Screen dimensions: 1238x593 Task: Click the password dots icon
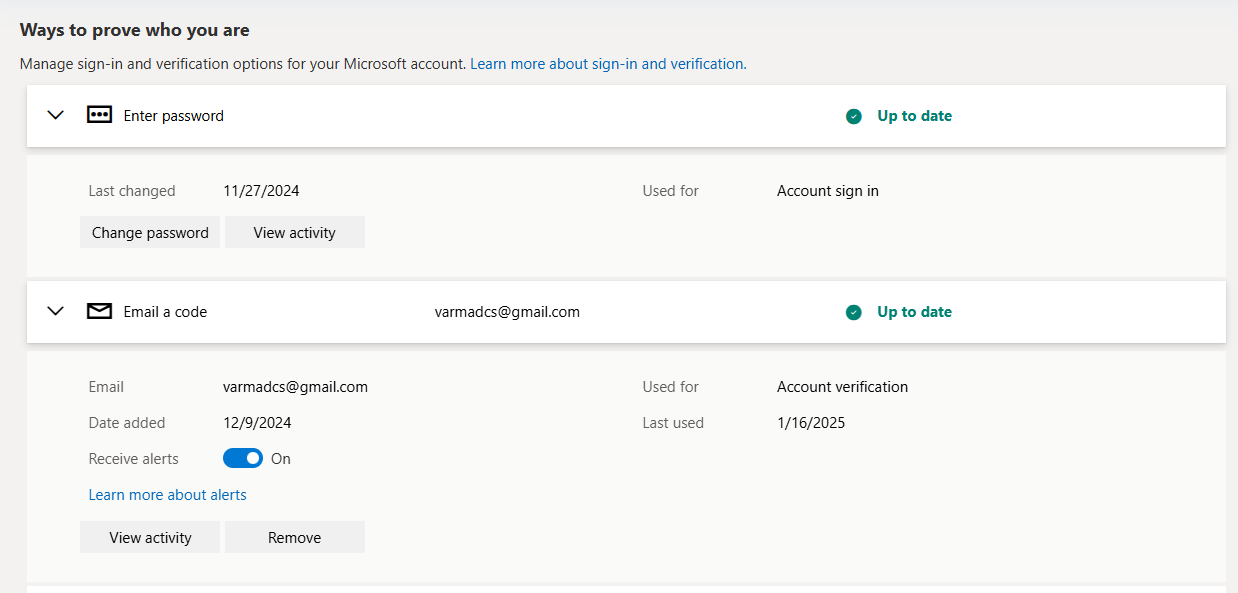tap(99, 115)
